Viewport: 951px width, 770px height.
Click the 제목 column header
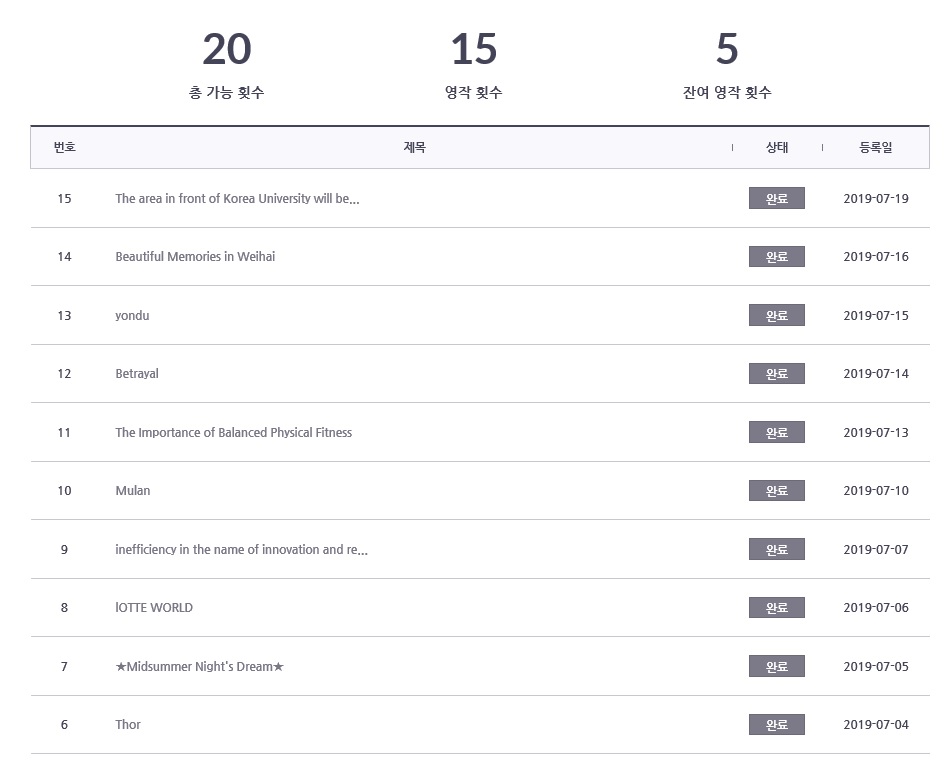point(415,147)
